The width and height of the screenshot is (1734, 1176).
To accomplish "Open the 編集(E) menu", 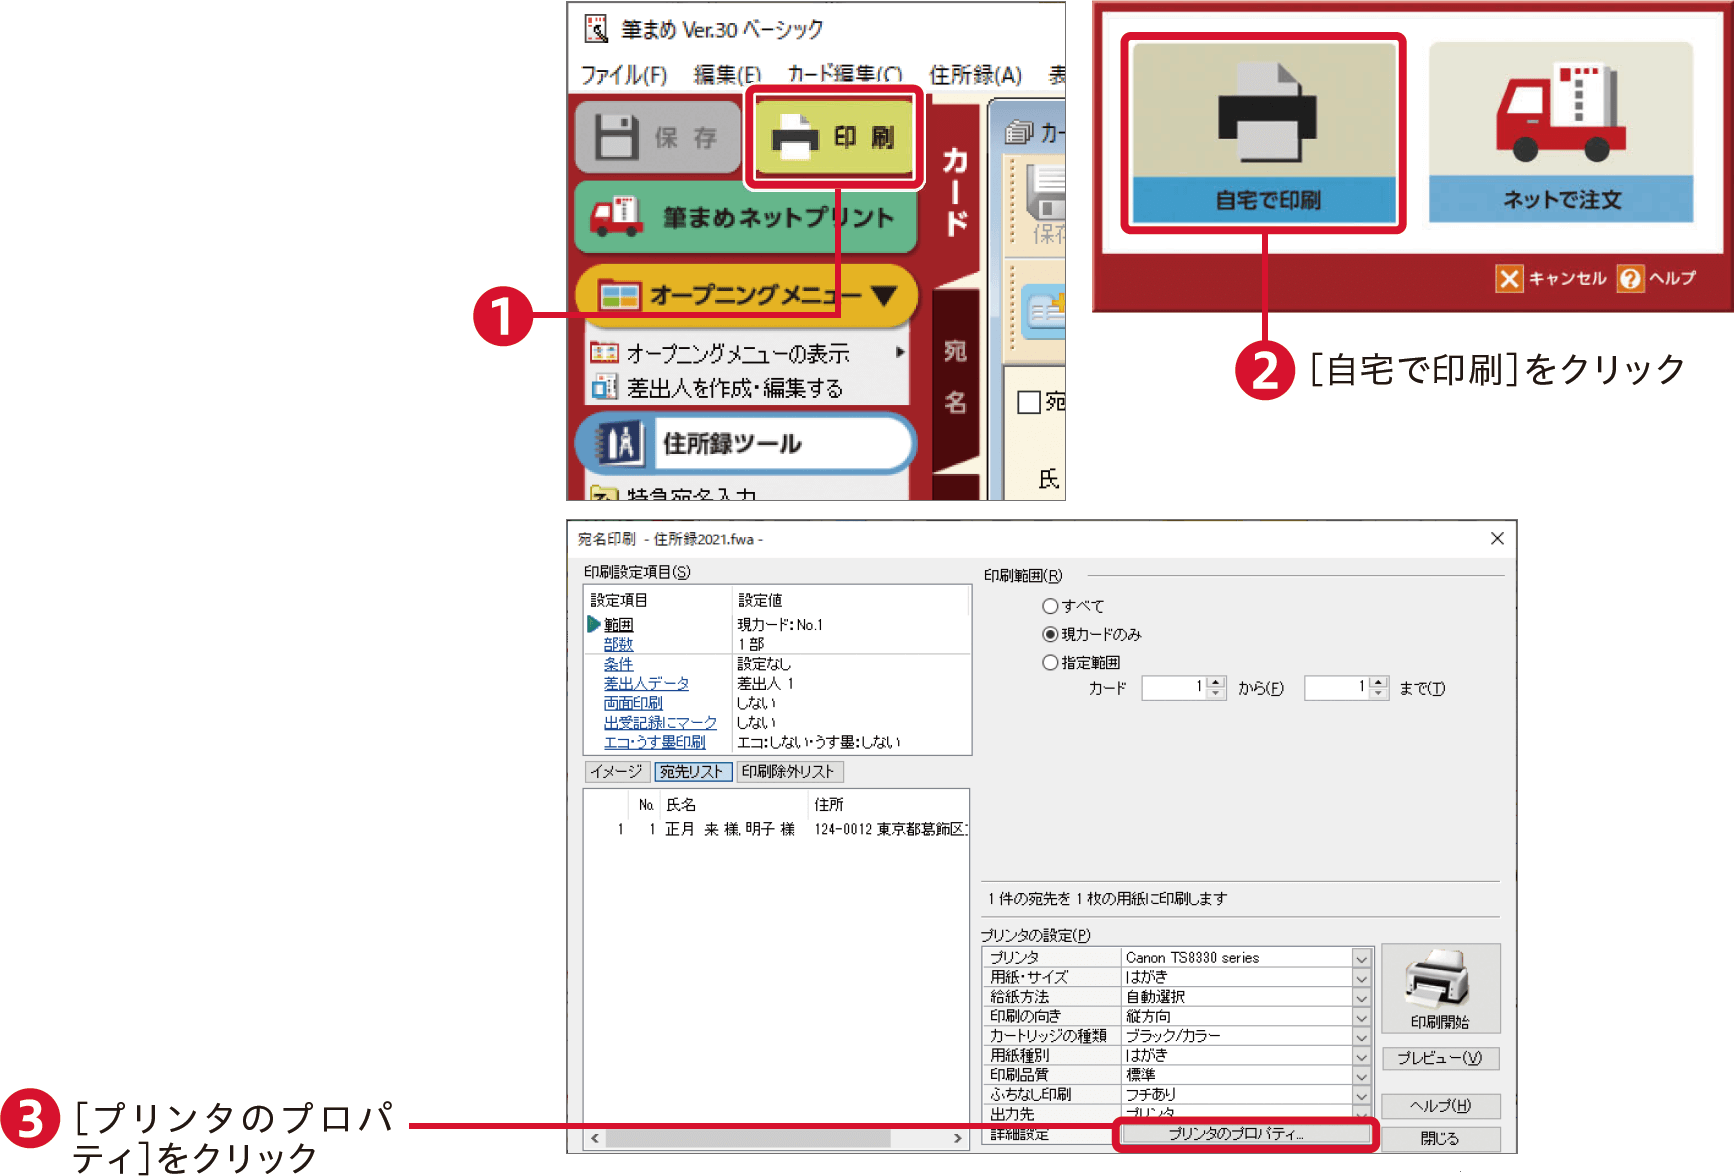I will (727, 75).
